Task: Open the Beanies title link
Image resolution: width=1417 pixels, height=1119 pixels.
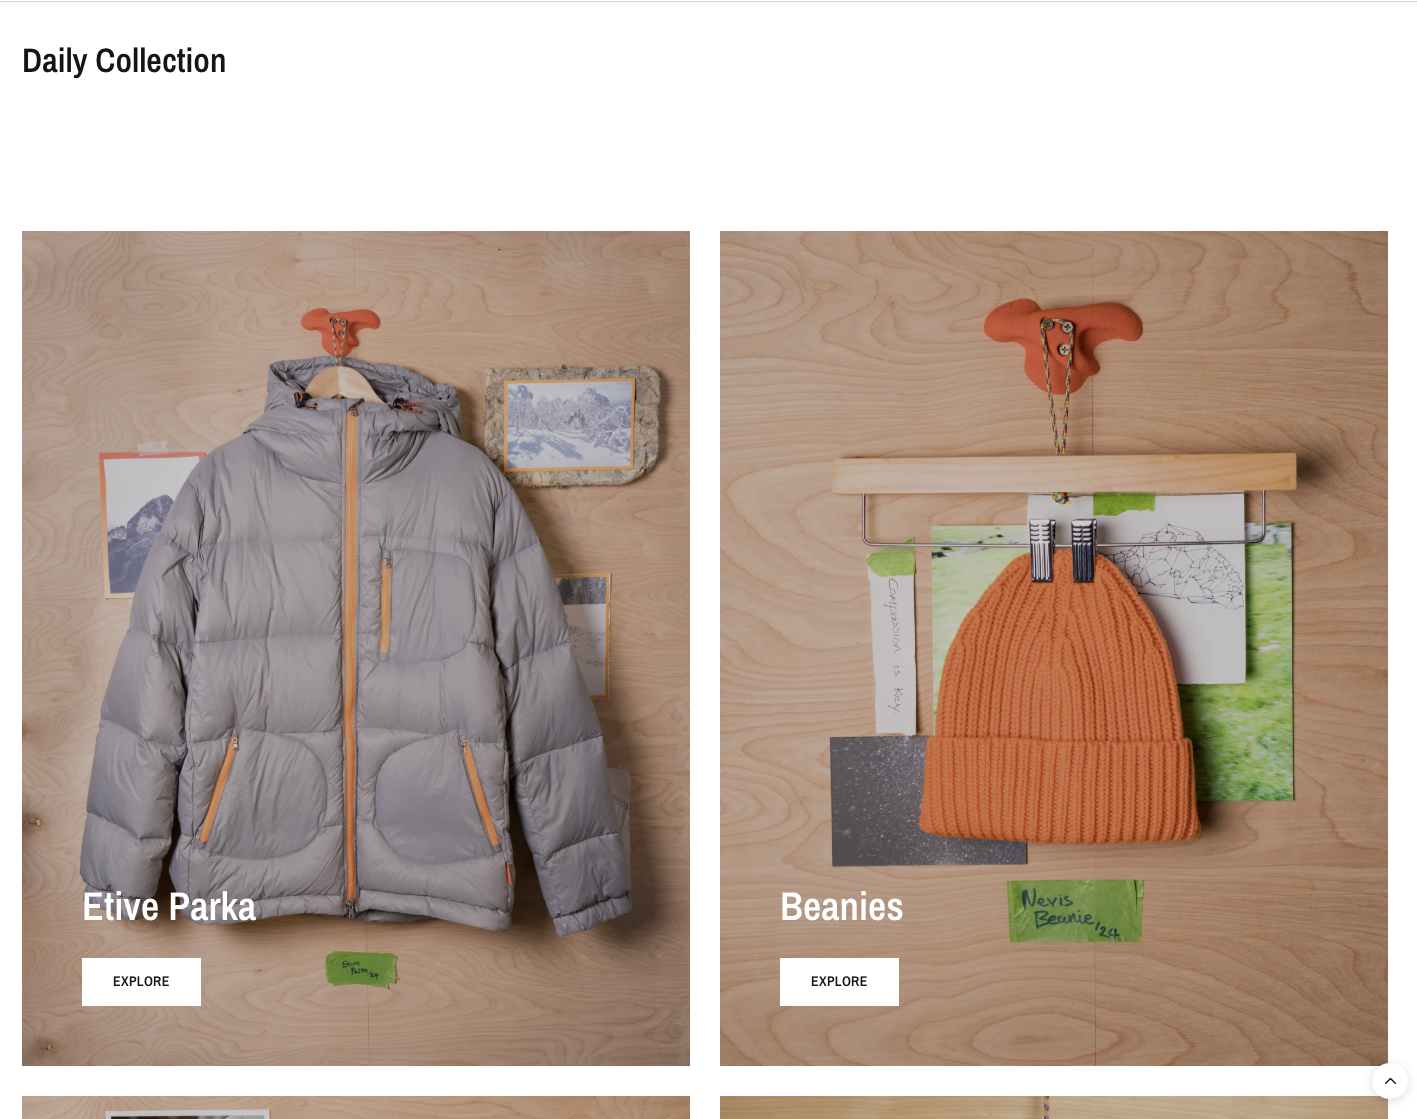Action: click(x=841, y=907)
